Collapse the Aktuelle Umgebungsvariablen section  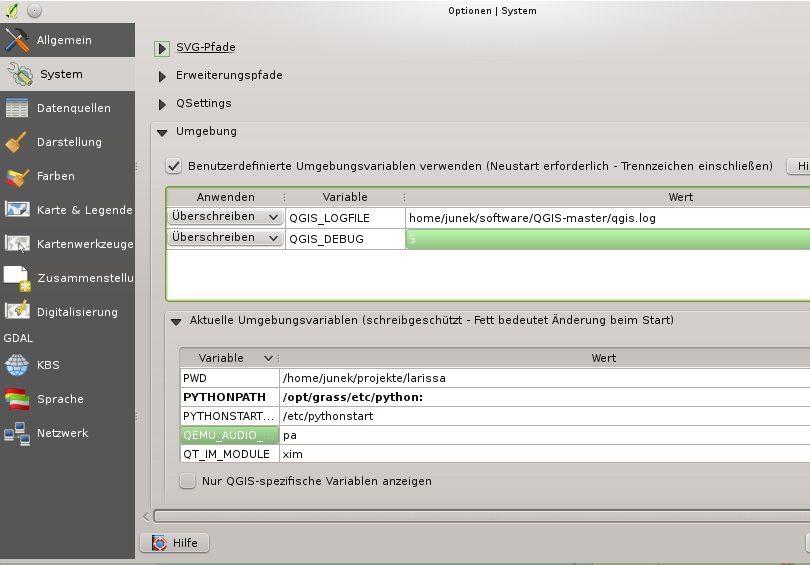pos(176,322)
